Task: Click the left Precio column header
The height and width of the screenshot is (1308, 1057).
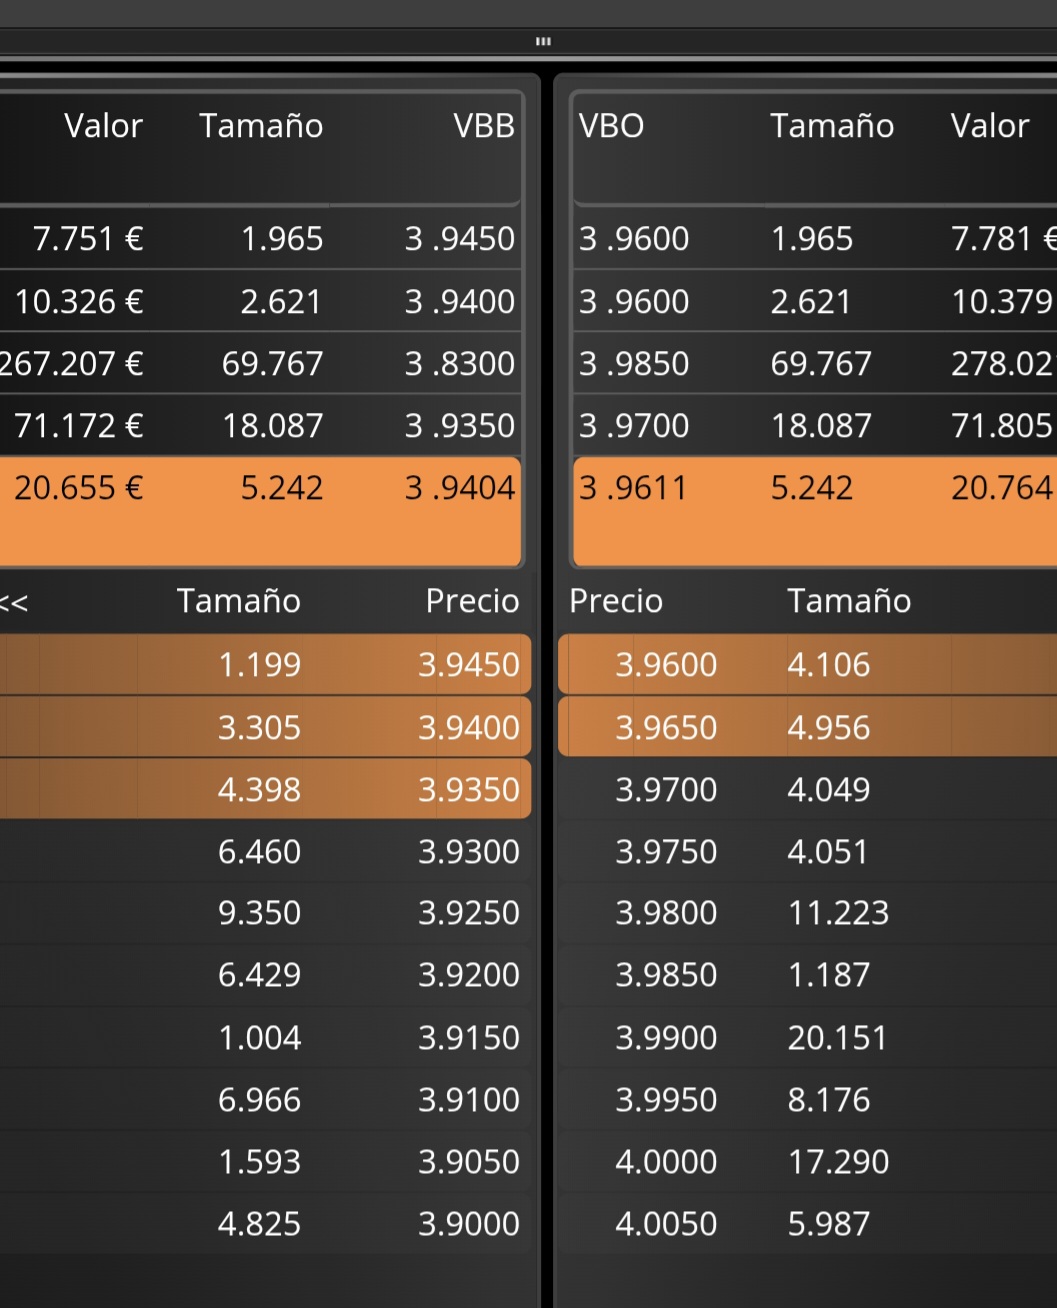Action: pos(472,601)
